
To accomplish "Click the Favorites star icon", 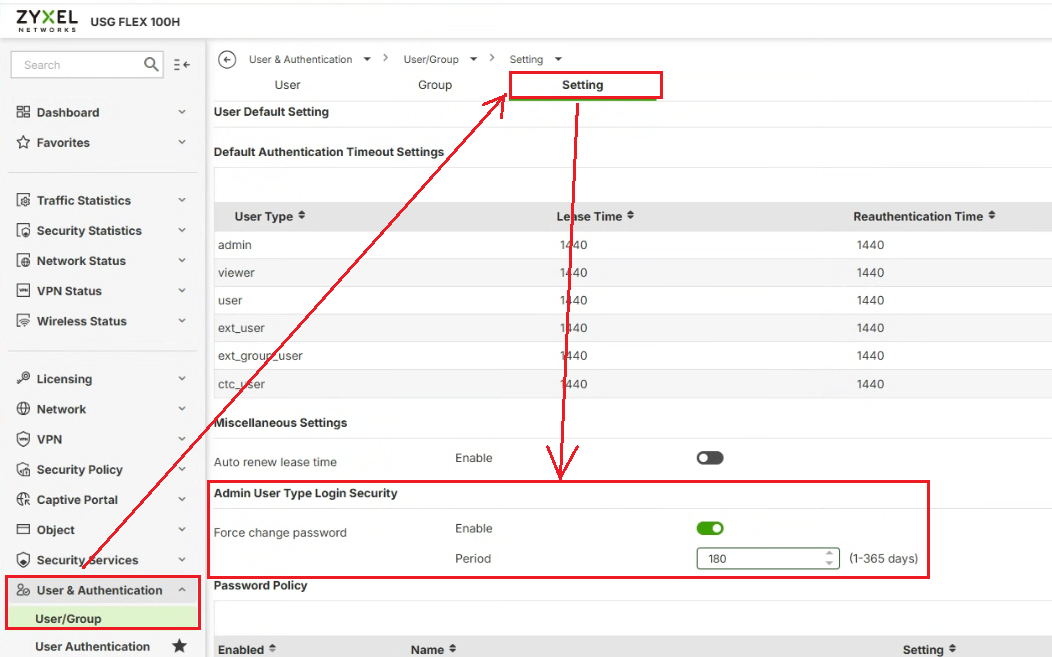I will pyautogui.click(x=23, y=143).
